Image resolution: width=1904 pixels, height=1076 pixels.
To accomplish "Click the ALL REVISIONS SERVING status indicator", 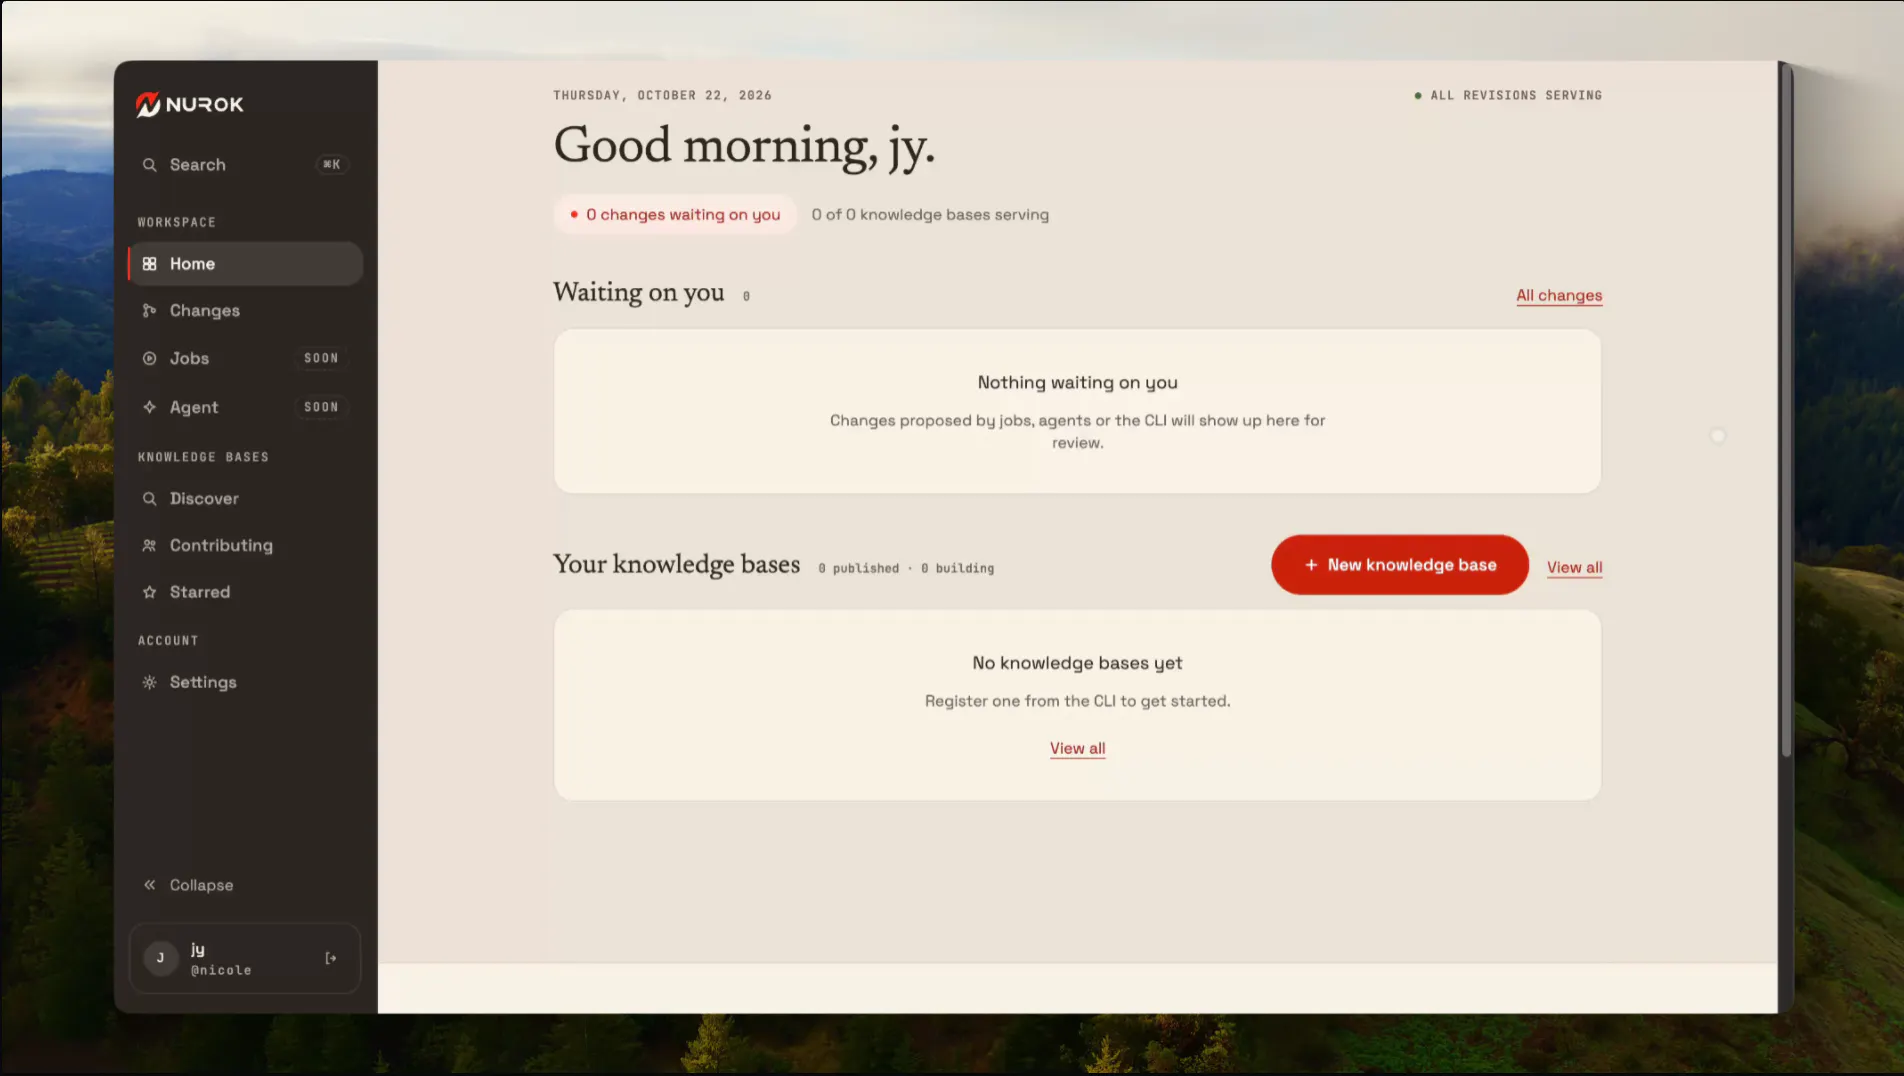I will [1508, 95].
